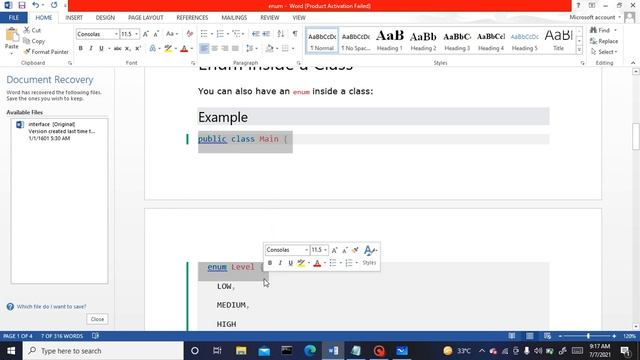640x360 pixels.
Task: Clear all formatting in the ribbon
Action: (x=189, y=34)
